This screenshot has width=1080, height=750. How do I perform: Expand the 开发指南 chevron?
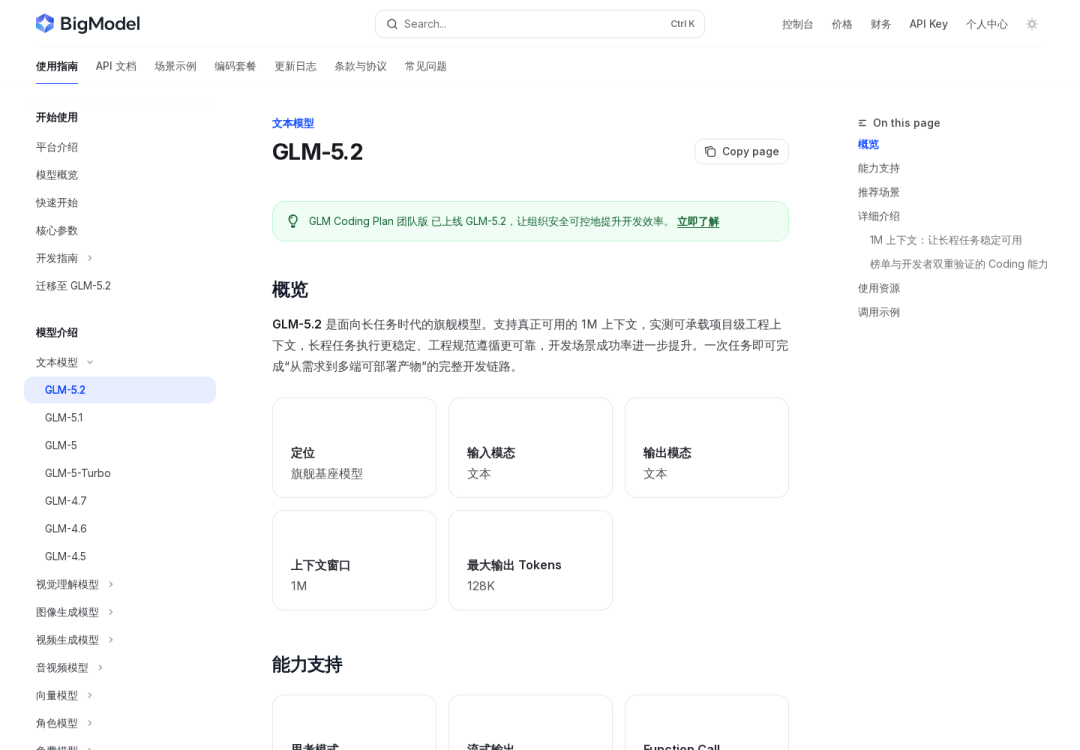coord(90,258)
